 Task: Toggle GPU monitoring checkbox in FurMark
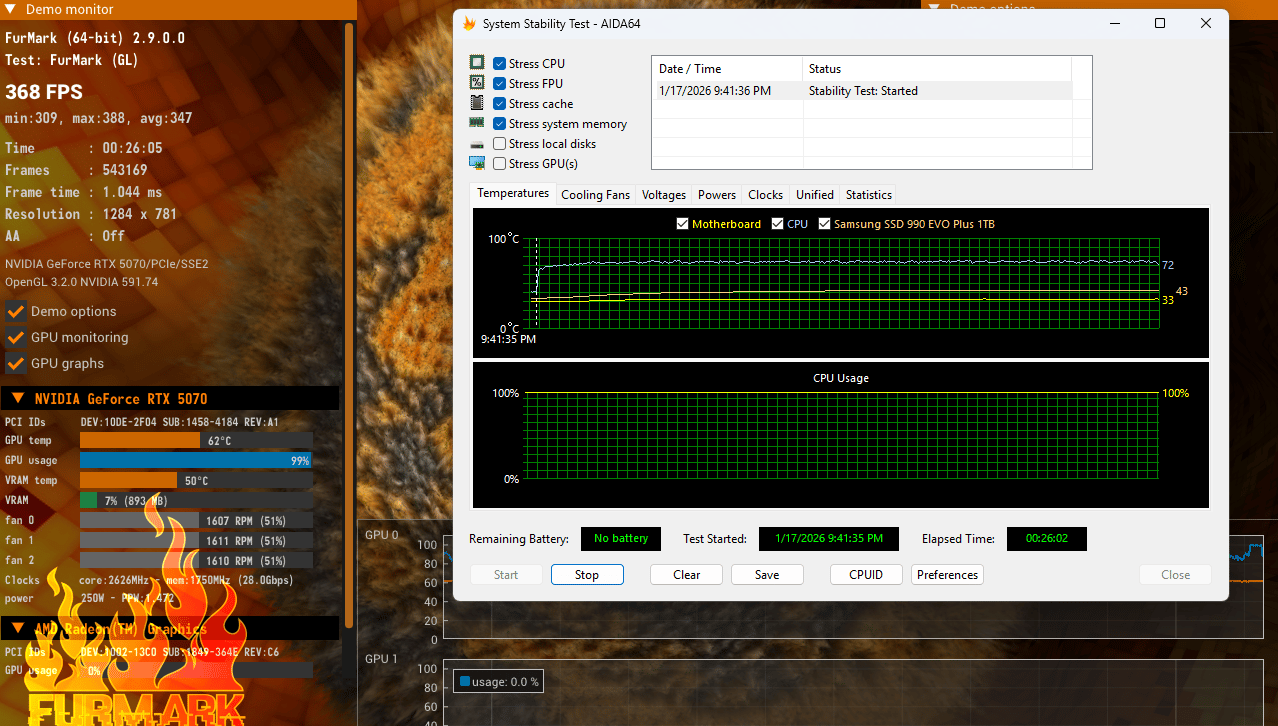tap(15, 337)
